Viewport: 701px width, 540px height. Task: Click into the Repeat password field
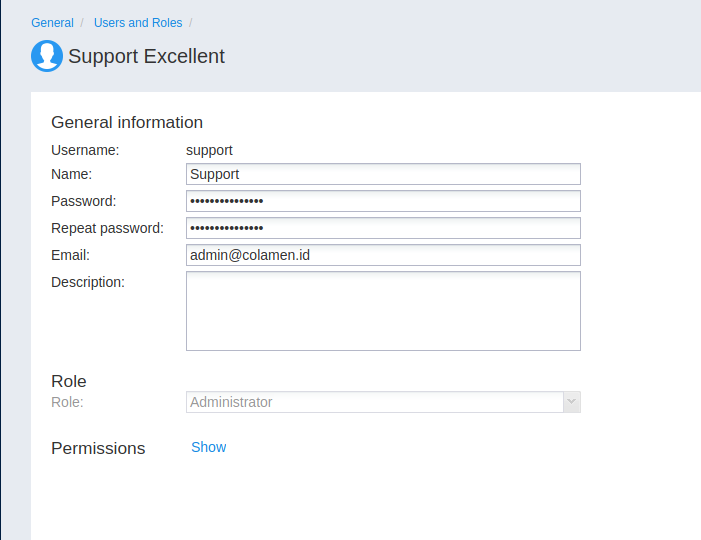click(x=383, y=228)
